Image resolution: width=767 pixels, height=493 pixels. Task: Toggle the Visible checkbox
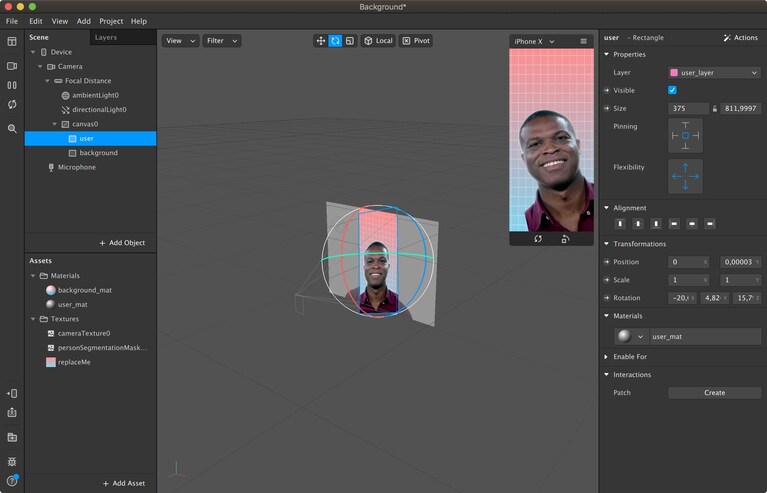coord(672,90)
